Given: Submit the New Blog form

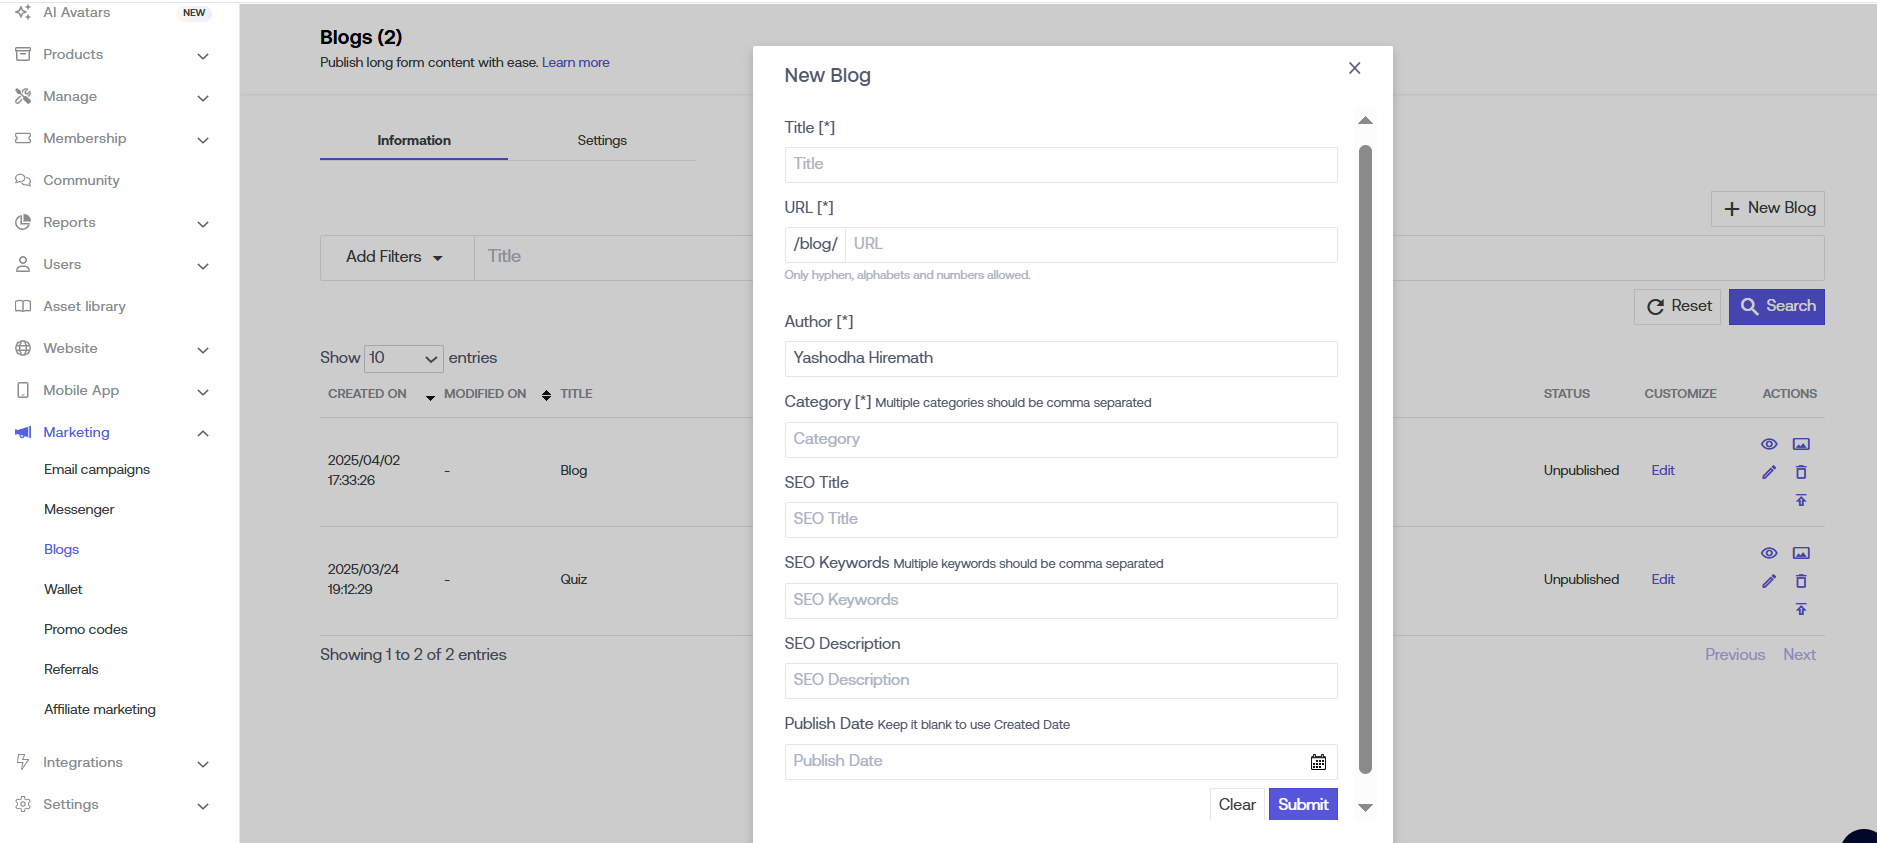Looking at the screenshot, I should pos(1302,804).
